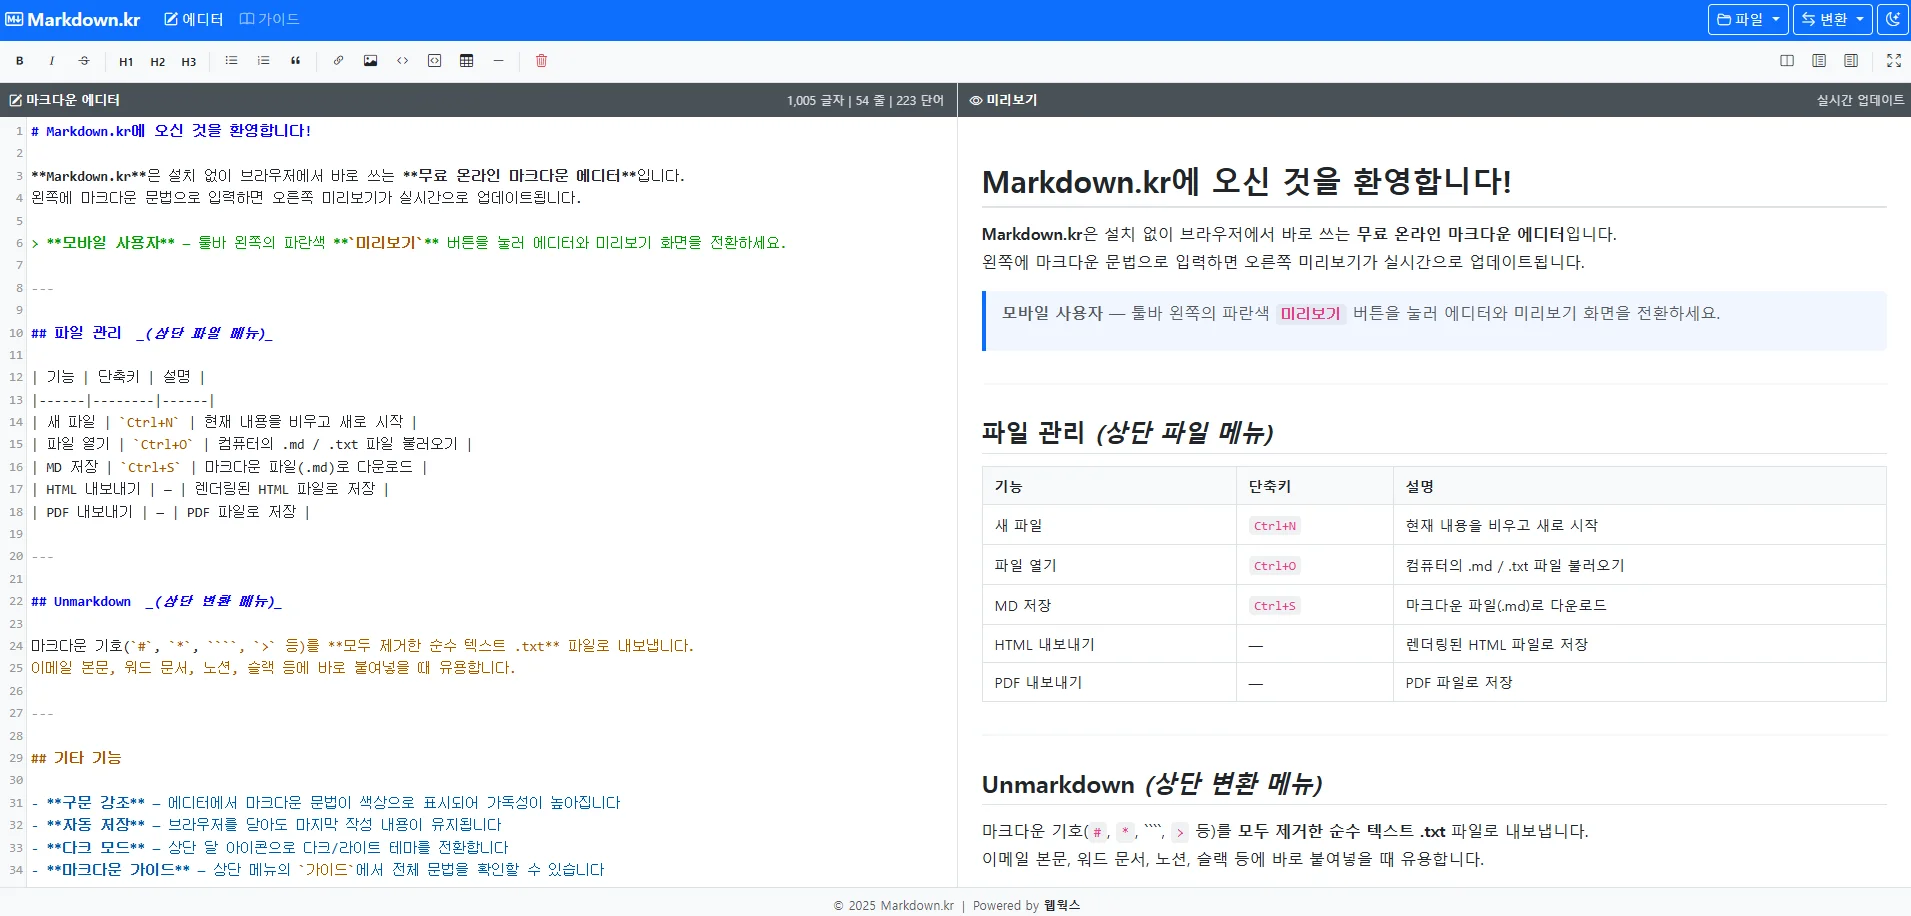Clear the document using the red trash icon
This screenshot has height=916, width=1911.
541,61
